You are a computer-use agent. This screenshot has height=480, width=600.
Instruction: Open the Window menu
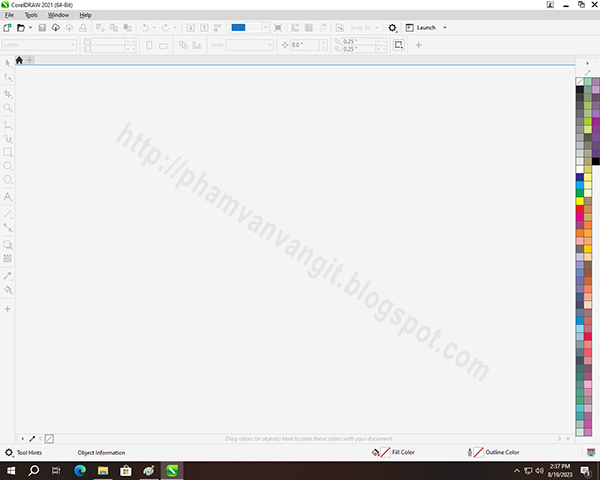58,15
